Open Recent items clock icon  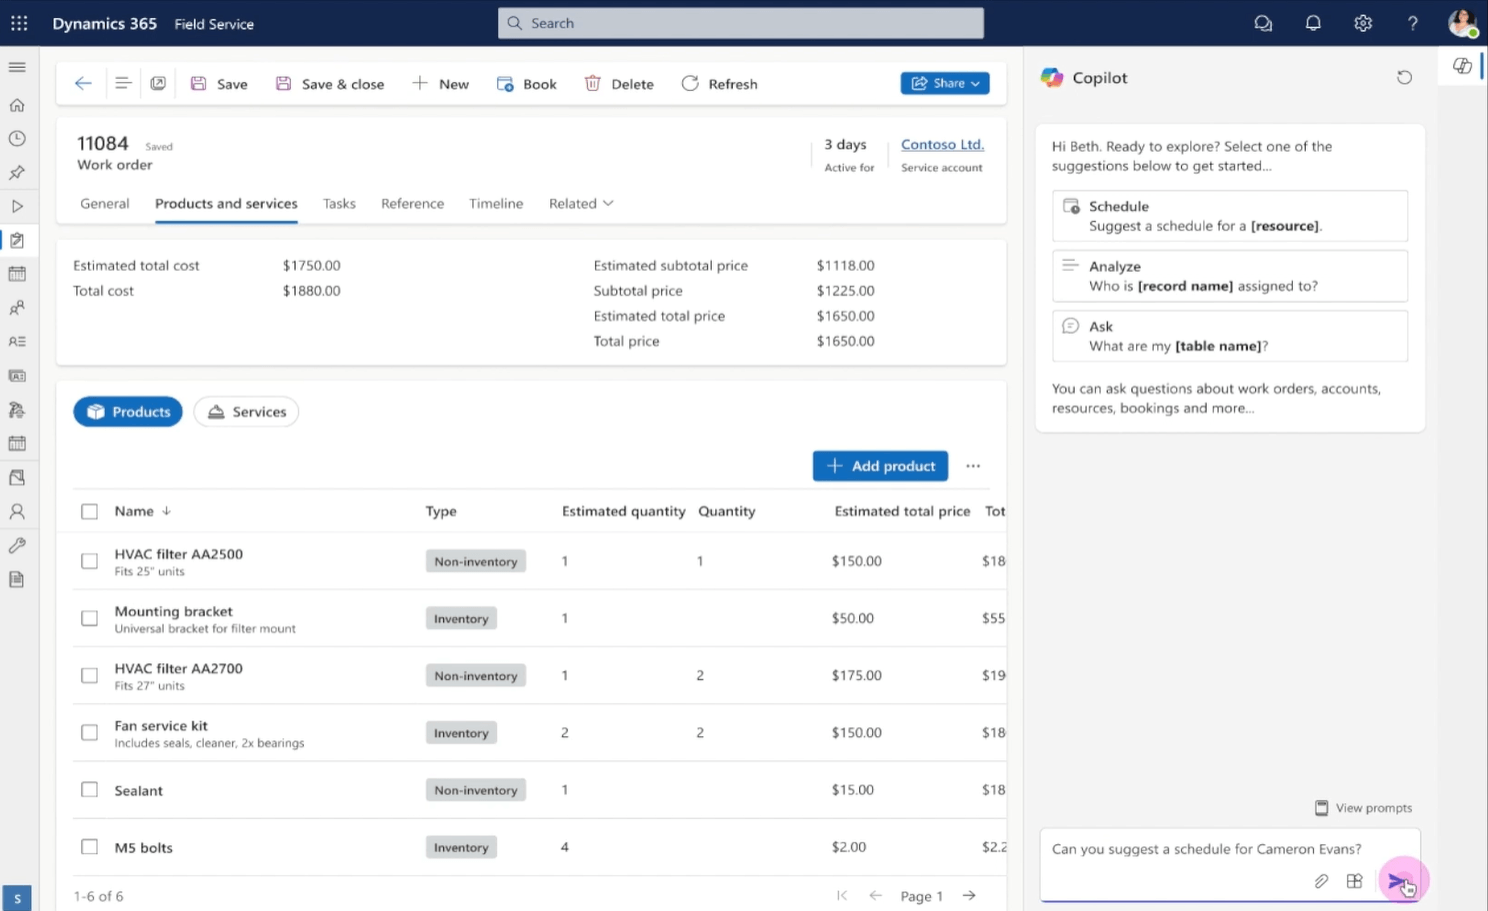(x=17, y=139)
